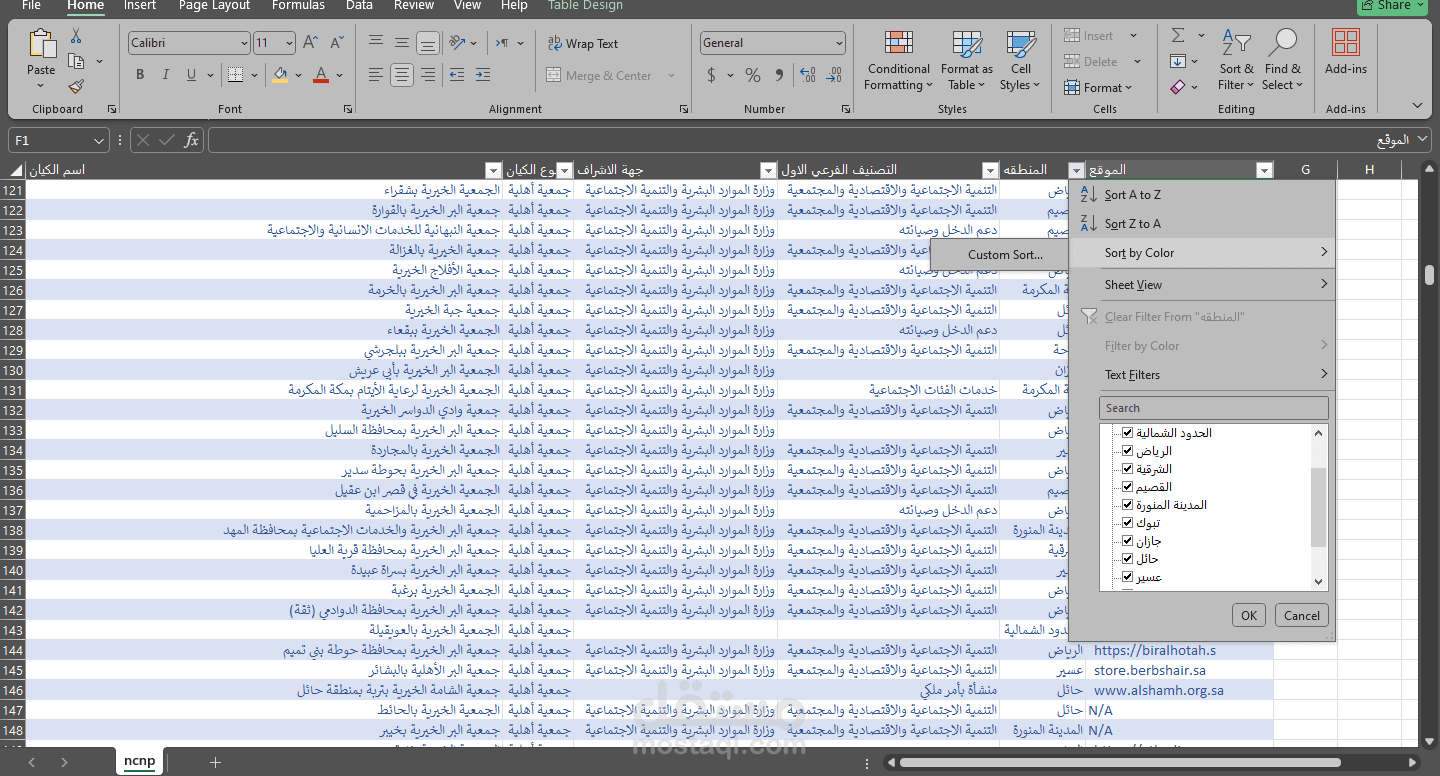
Task: Select the Format Painter brush
Action: (76, 86)
